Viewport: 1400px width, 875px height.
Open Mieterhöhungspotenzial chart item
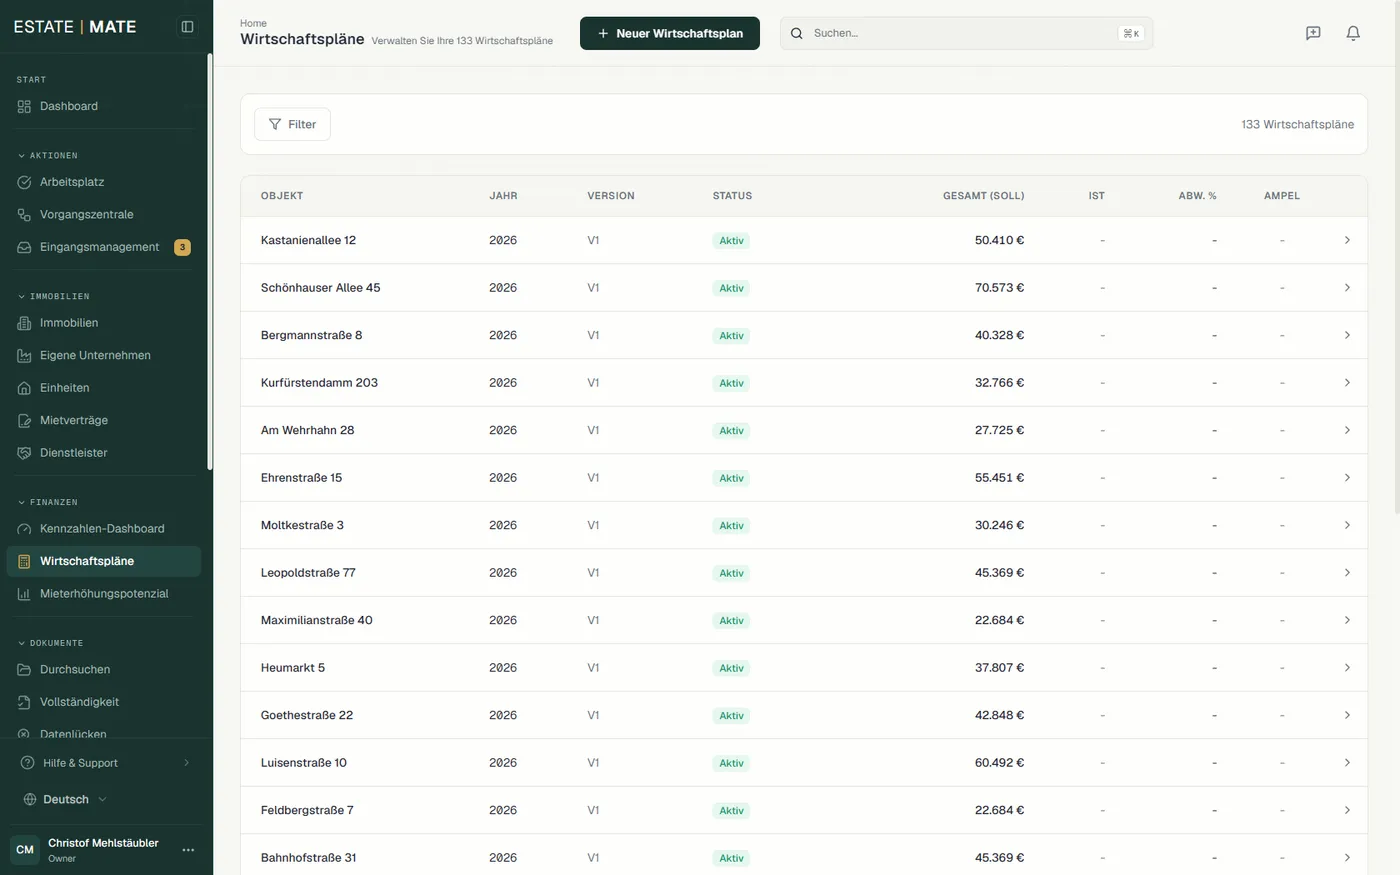coord(104,593)
